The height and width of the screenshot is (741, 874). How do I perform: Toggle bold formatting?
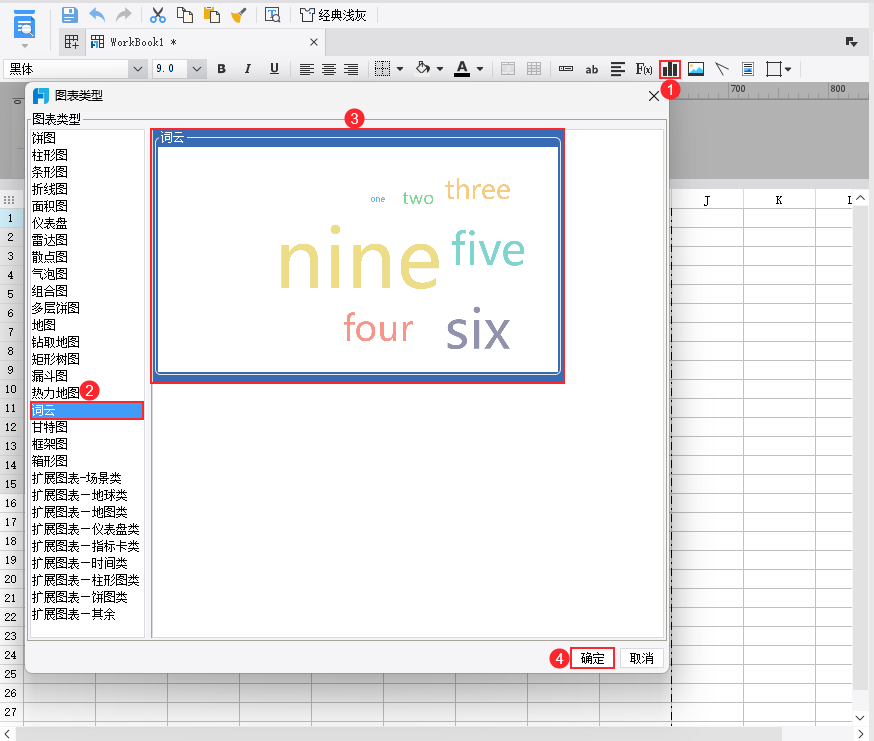221,69
